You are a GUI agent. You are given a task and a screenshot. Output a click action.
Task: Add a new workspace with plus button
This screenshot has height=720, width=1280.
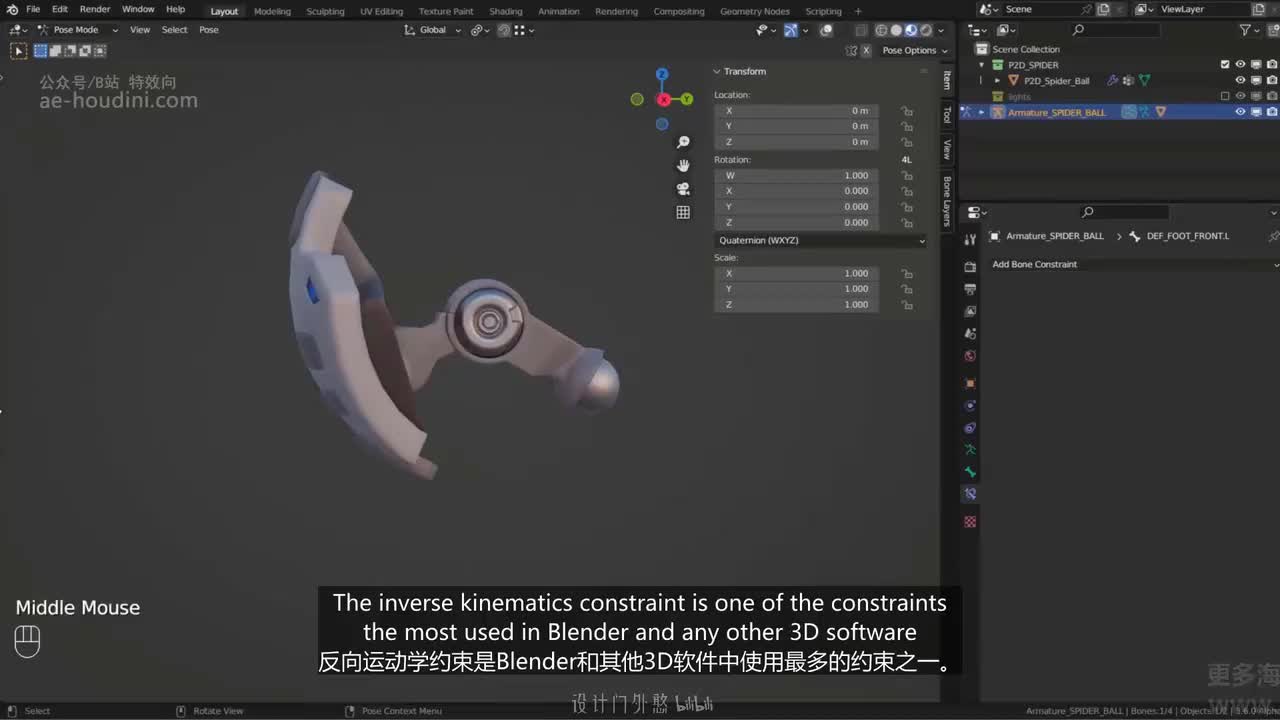pos(858,11)
